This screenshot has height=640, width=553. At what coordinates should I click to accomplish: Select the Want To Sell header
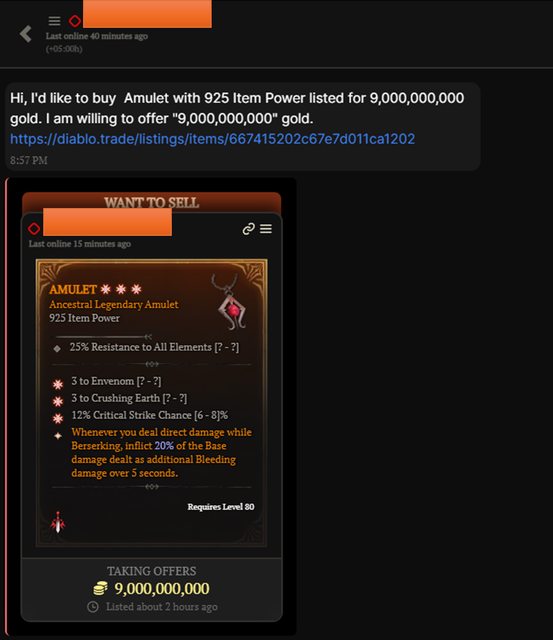pyautogui.click(x=151, y=202)
